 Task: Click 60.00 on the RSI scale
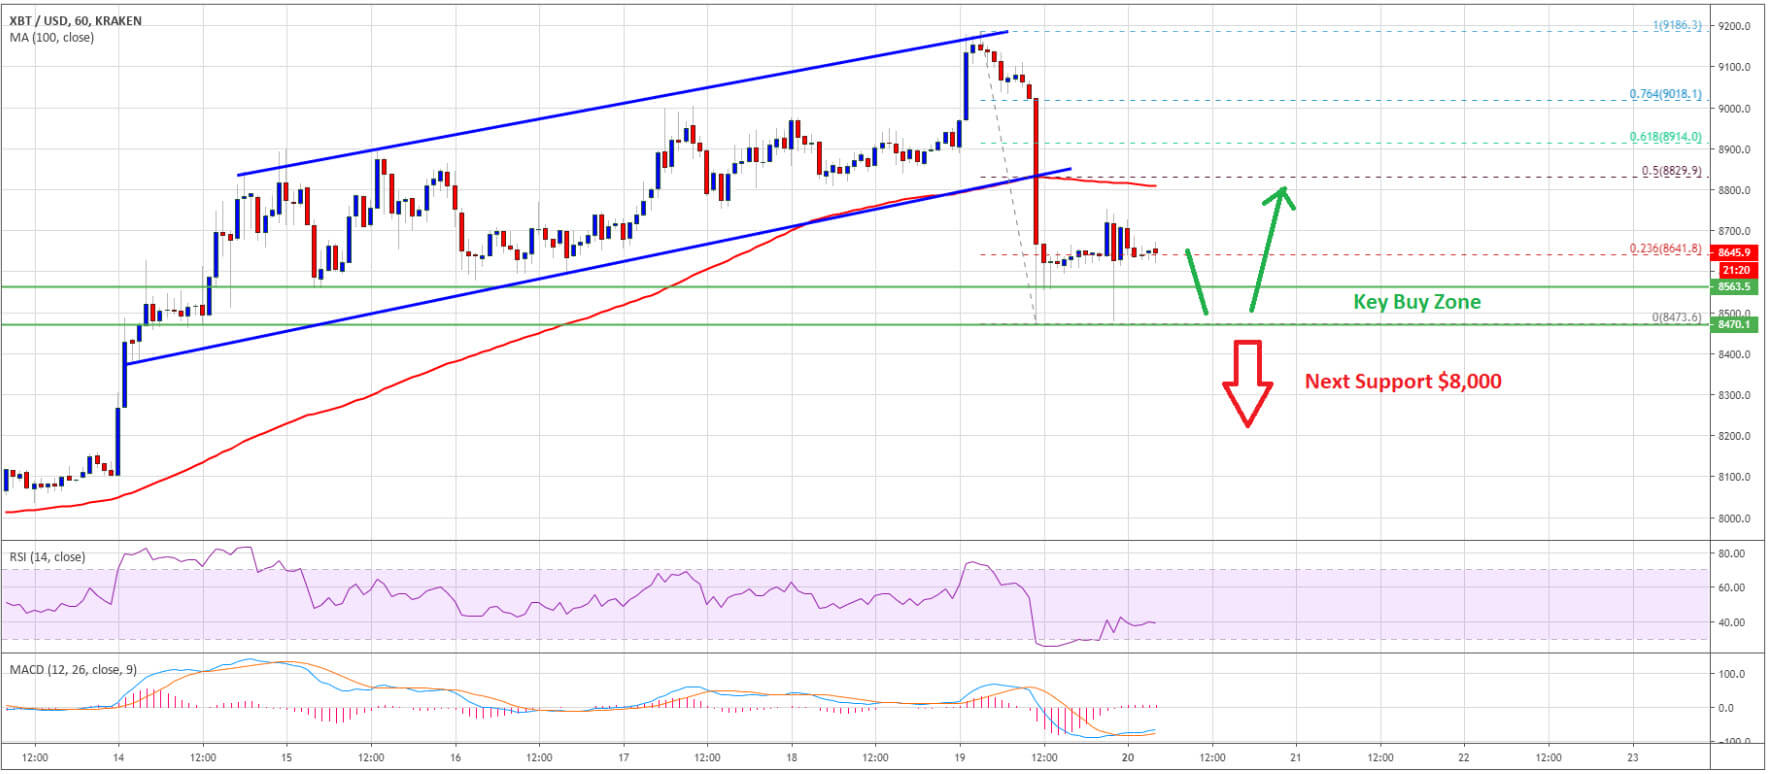click(1732, 587)
